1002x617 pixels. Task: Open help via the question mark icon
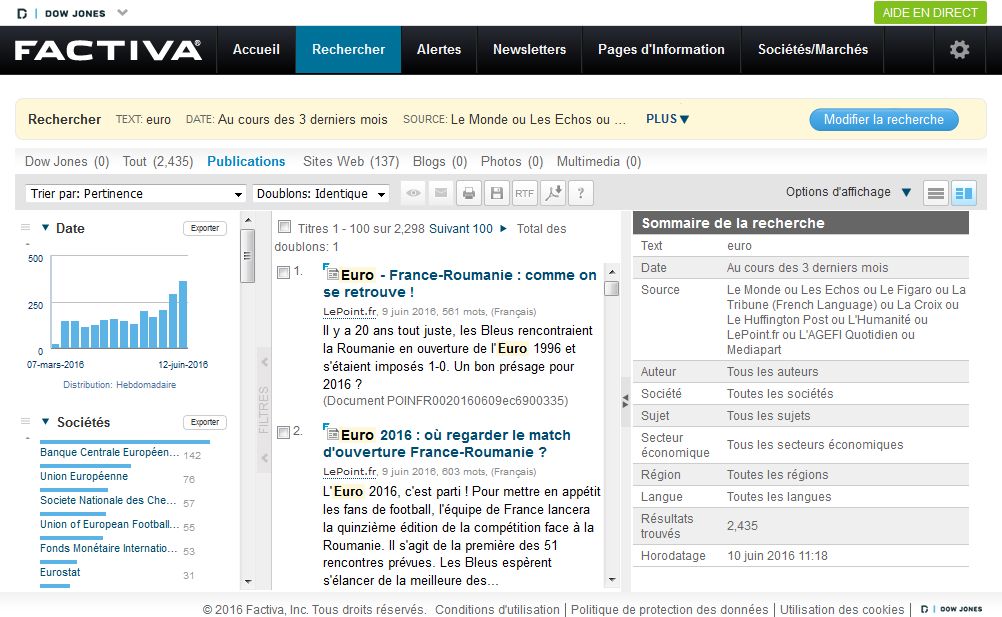click(x=581, y=193)
